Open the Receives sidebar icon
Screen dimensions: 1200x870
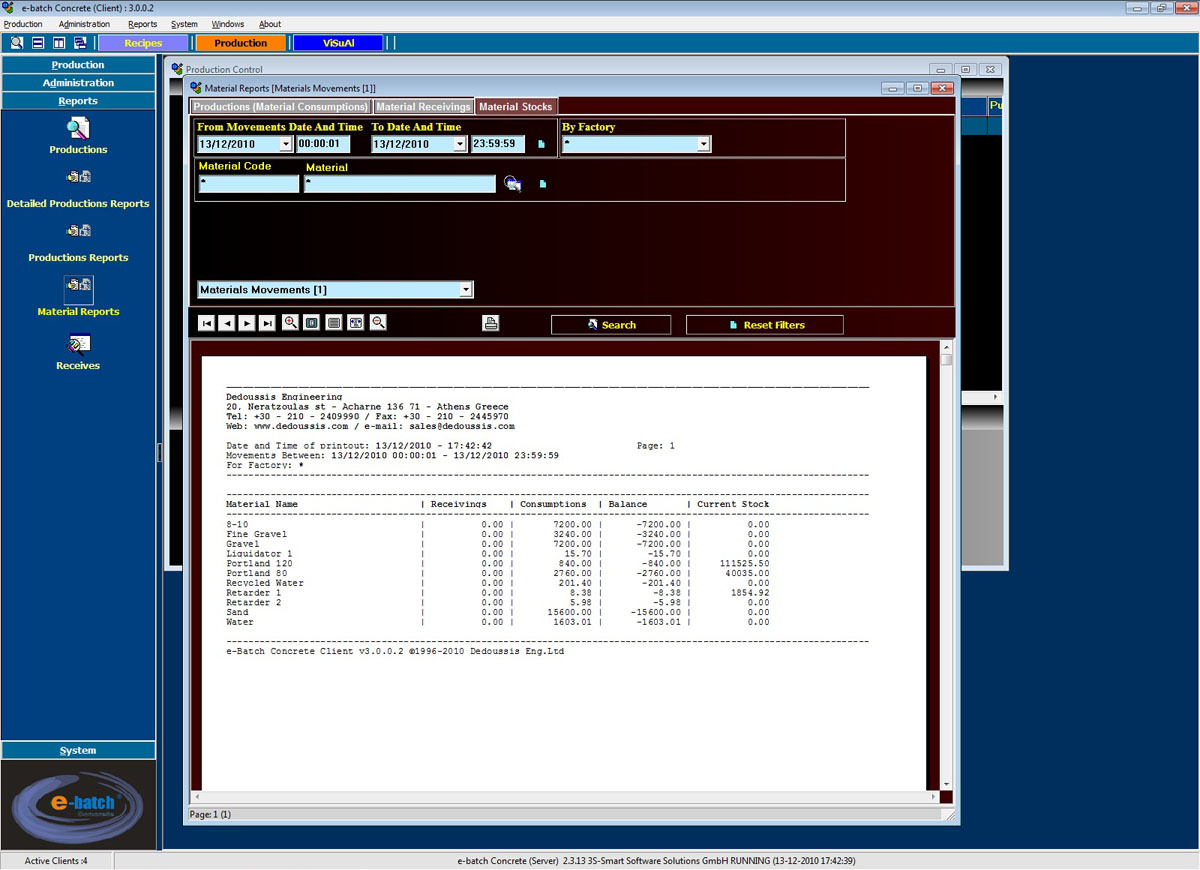click(78, 344)
